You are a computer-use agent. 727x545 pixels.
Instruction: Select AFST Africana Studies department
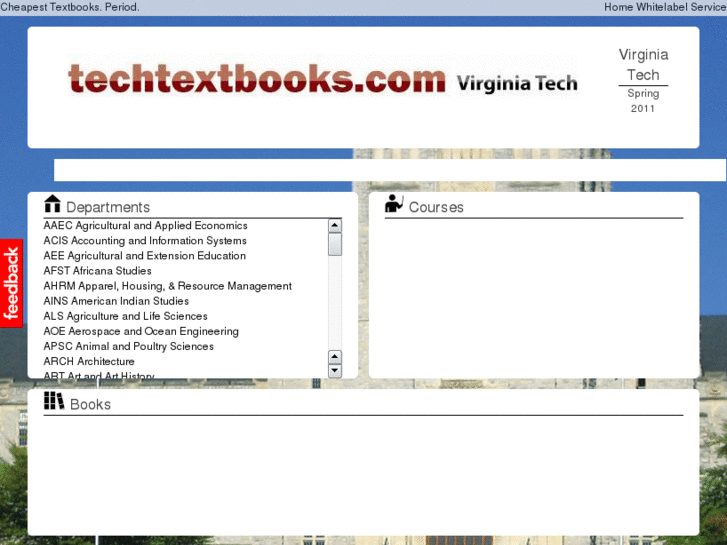click(x=97, y=271)
